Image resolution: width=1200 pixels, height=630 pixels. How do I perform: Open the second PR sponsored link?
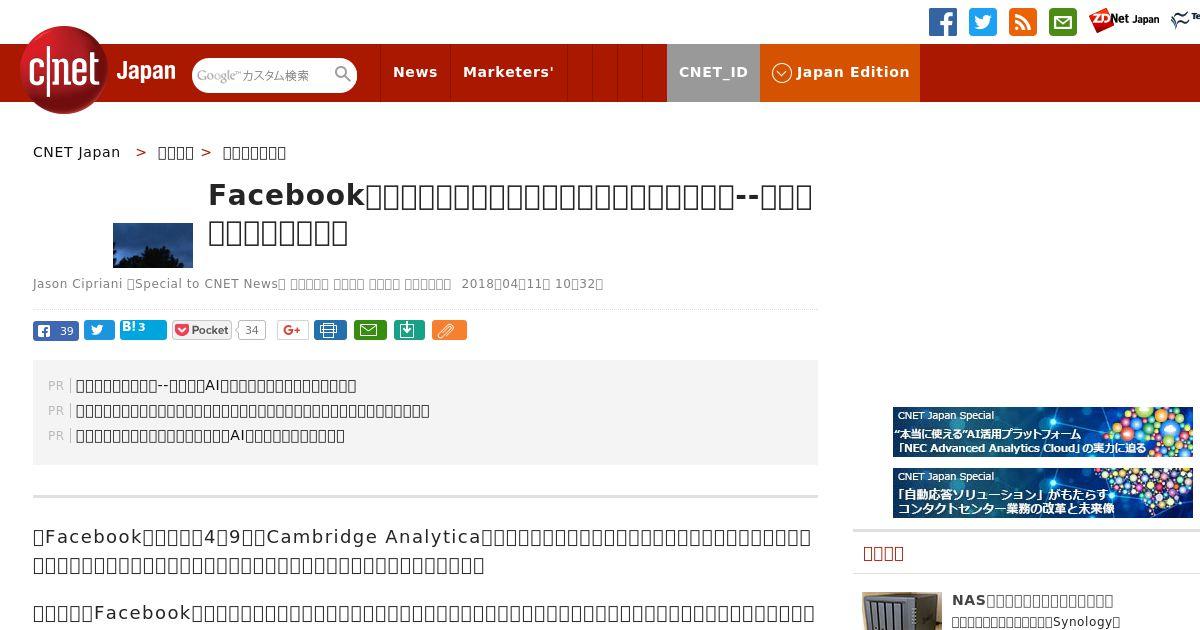[253, 410]
